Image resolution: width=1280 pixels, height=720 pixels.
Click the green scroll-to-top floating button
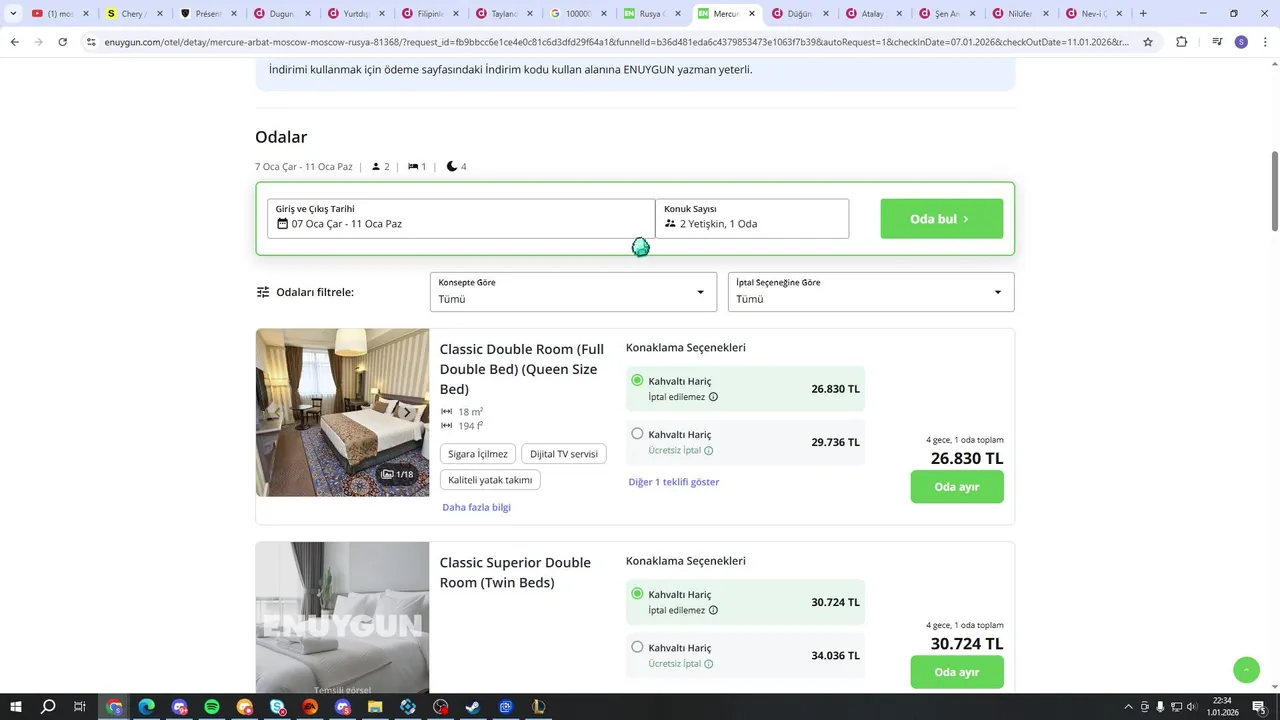[1246, 670]
